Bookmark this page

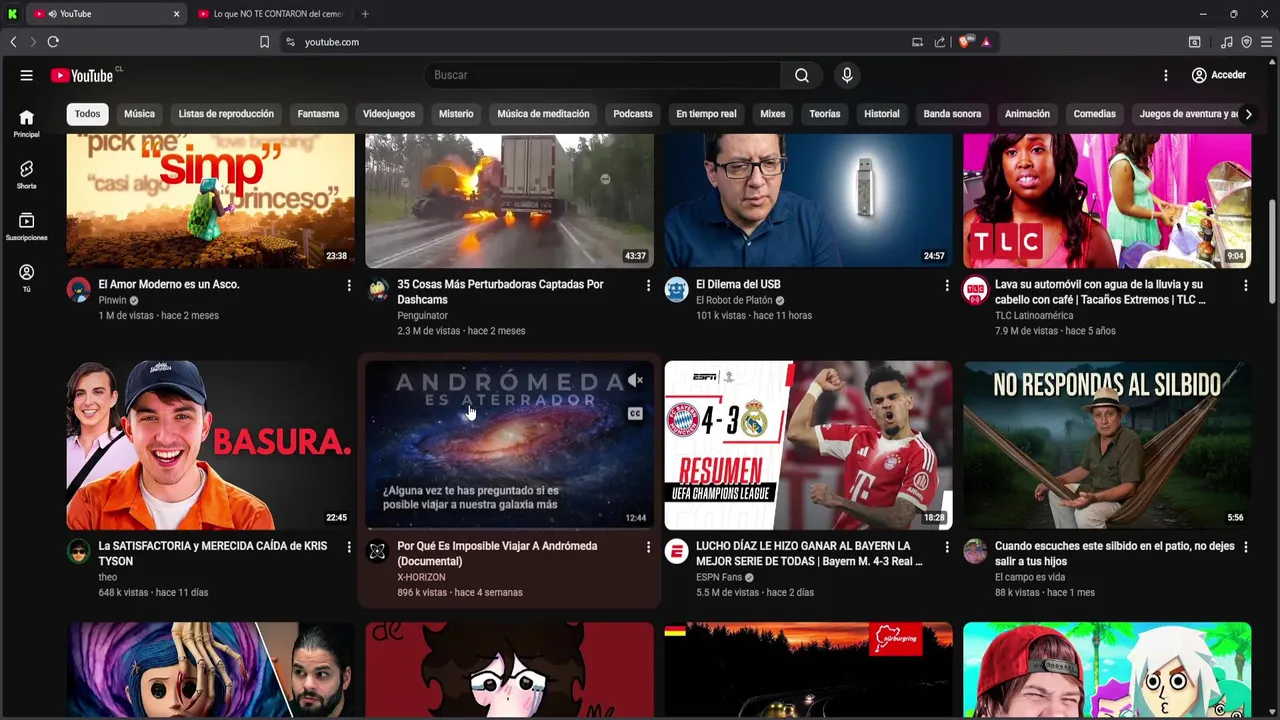[x=264, y=42]
